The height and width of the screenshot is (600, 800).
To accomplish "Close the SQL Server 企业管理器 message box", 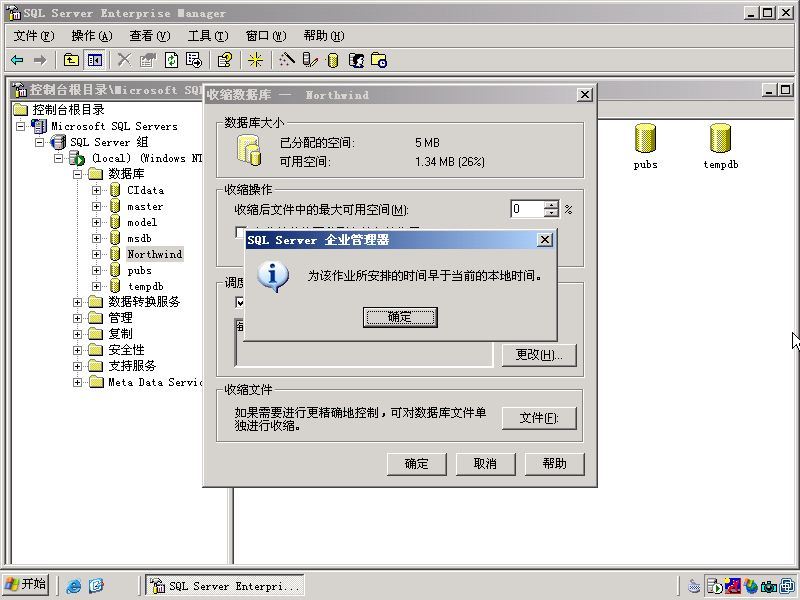I will tap(545, 239).
